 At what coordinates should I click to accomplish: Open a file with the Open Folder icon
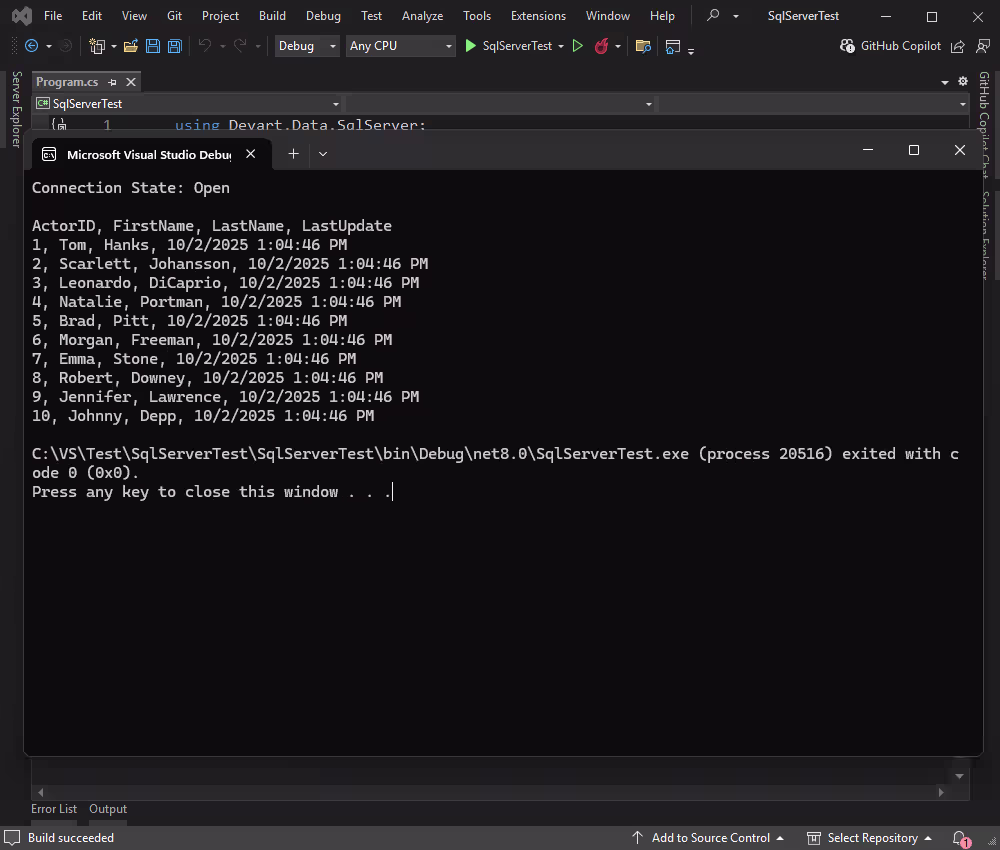pos(131,46)
